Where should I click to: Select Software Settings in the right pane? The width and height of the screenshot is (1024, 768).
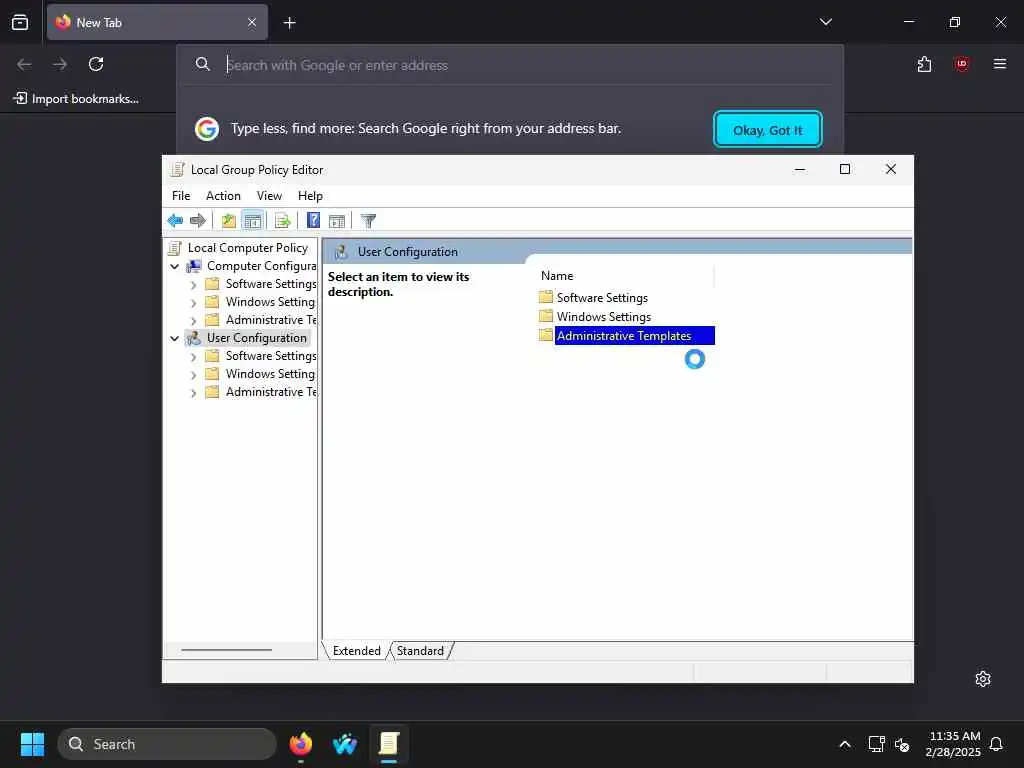601,298
